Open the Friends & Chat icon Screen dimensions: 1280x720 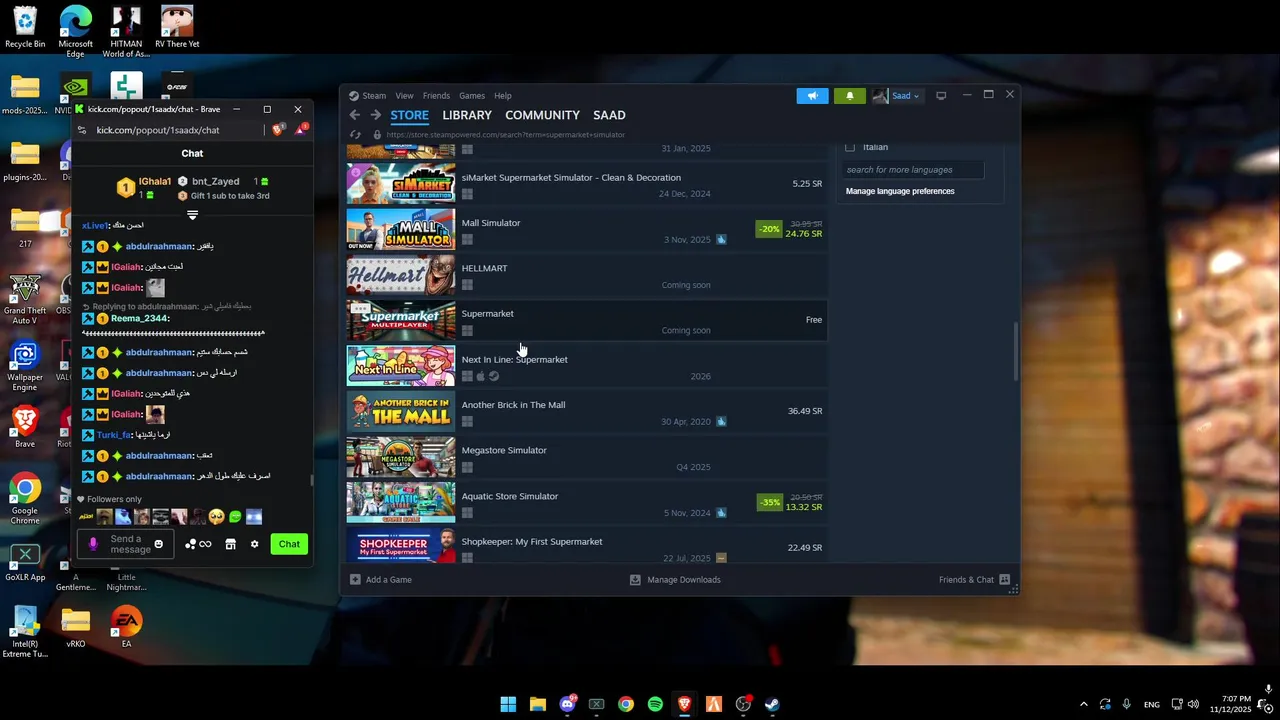pos(1005,580)
